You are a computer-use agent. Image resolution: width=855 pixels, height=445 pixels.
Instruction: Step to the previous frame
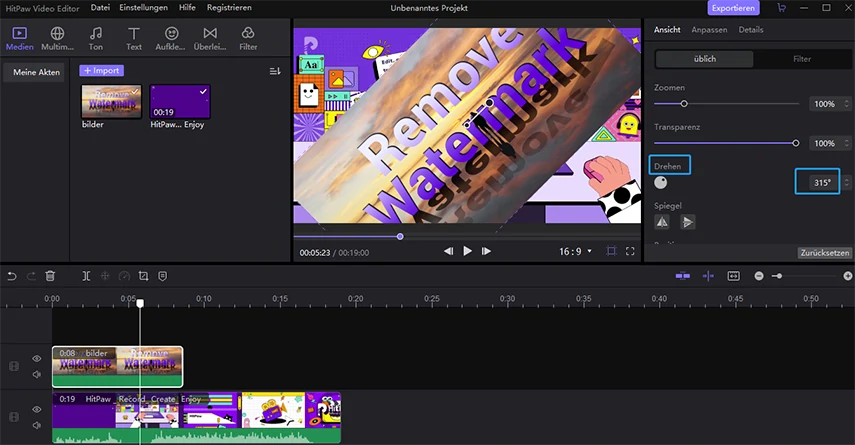coord(448,251)
